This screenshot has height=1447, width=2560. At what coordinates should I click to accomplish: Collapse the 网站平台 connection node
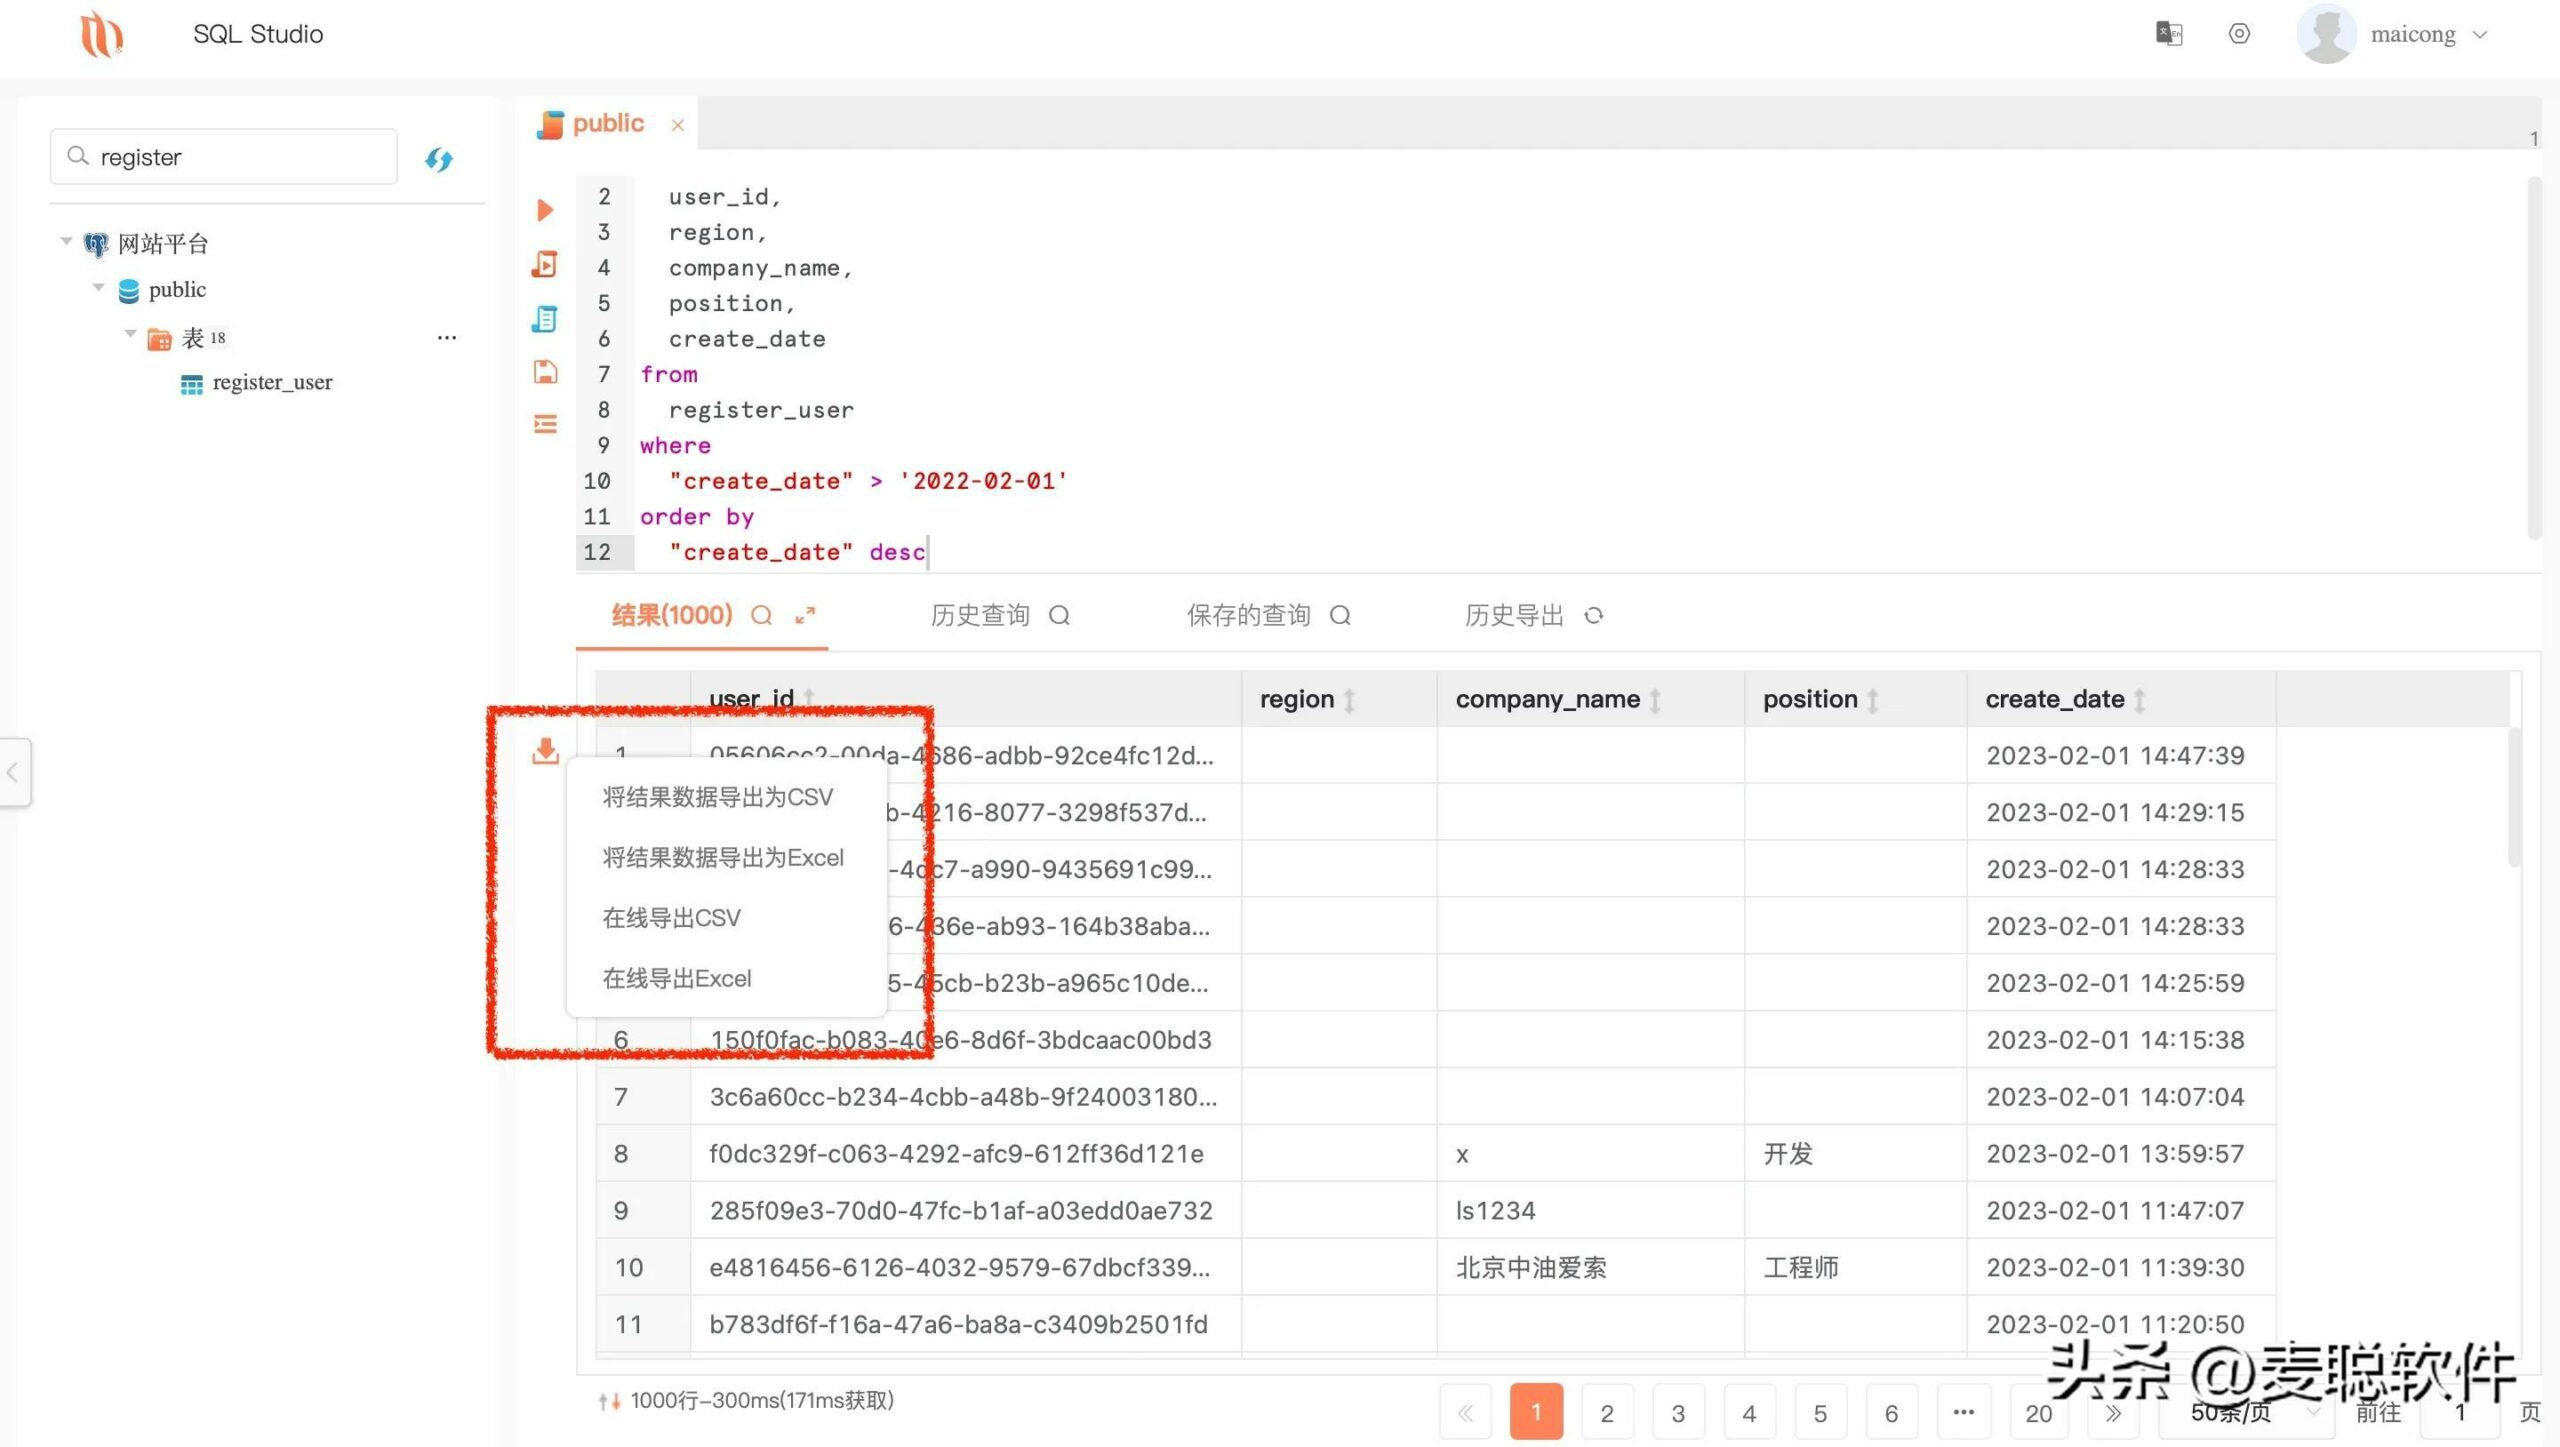pos(66,241)
